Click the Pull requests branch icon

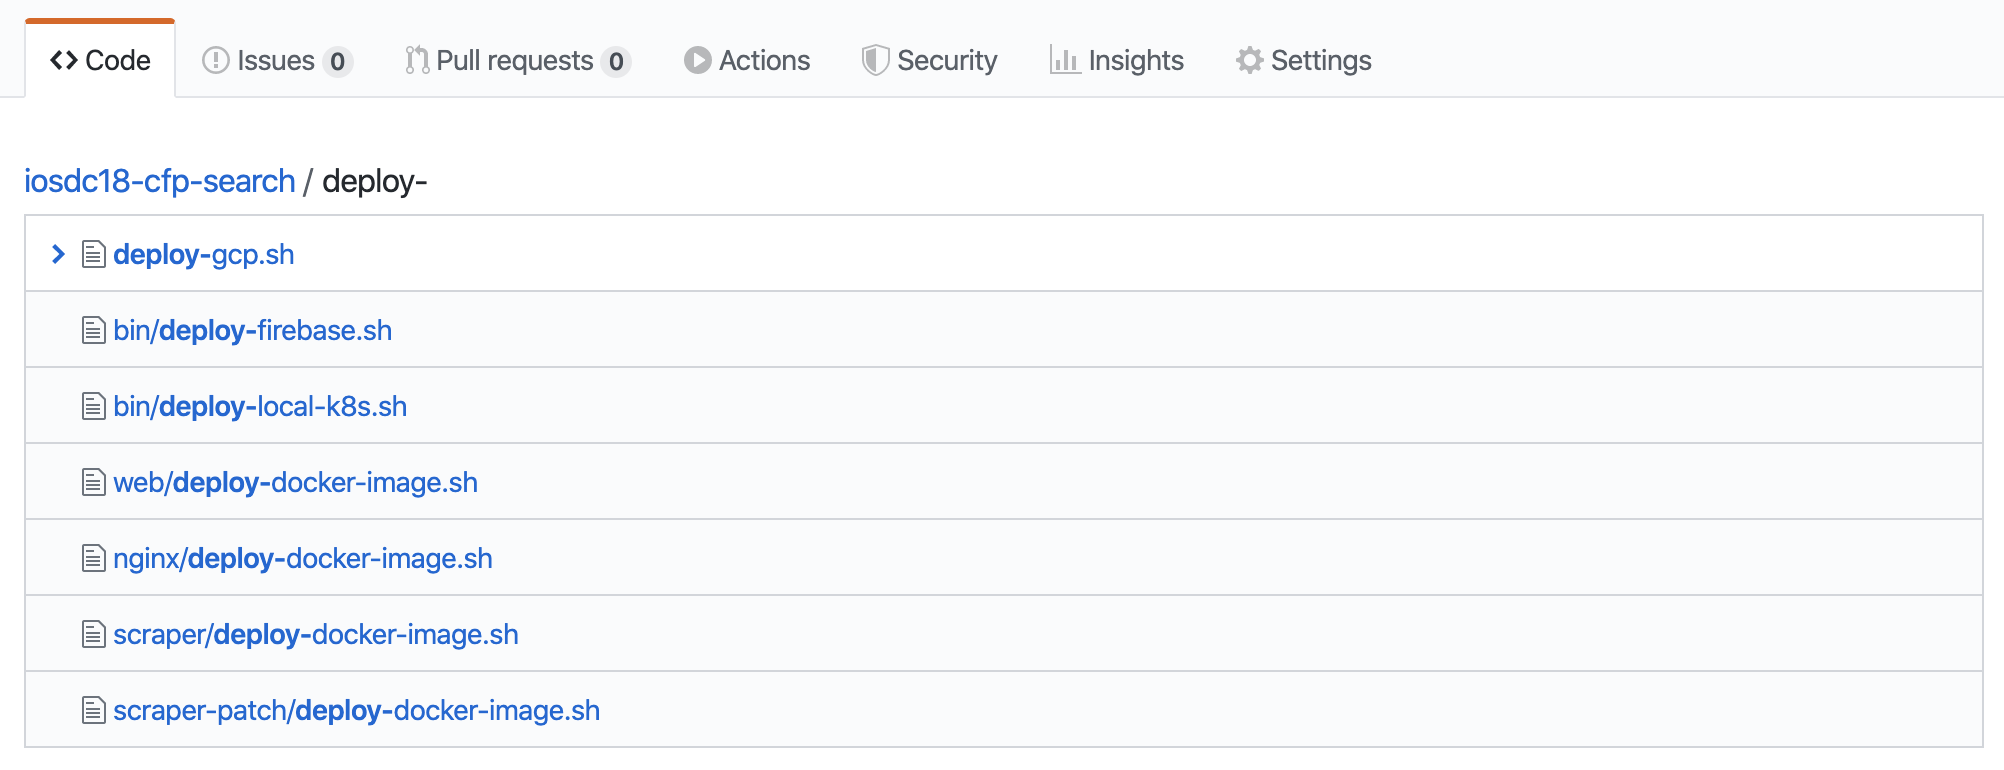(417, 61)
